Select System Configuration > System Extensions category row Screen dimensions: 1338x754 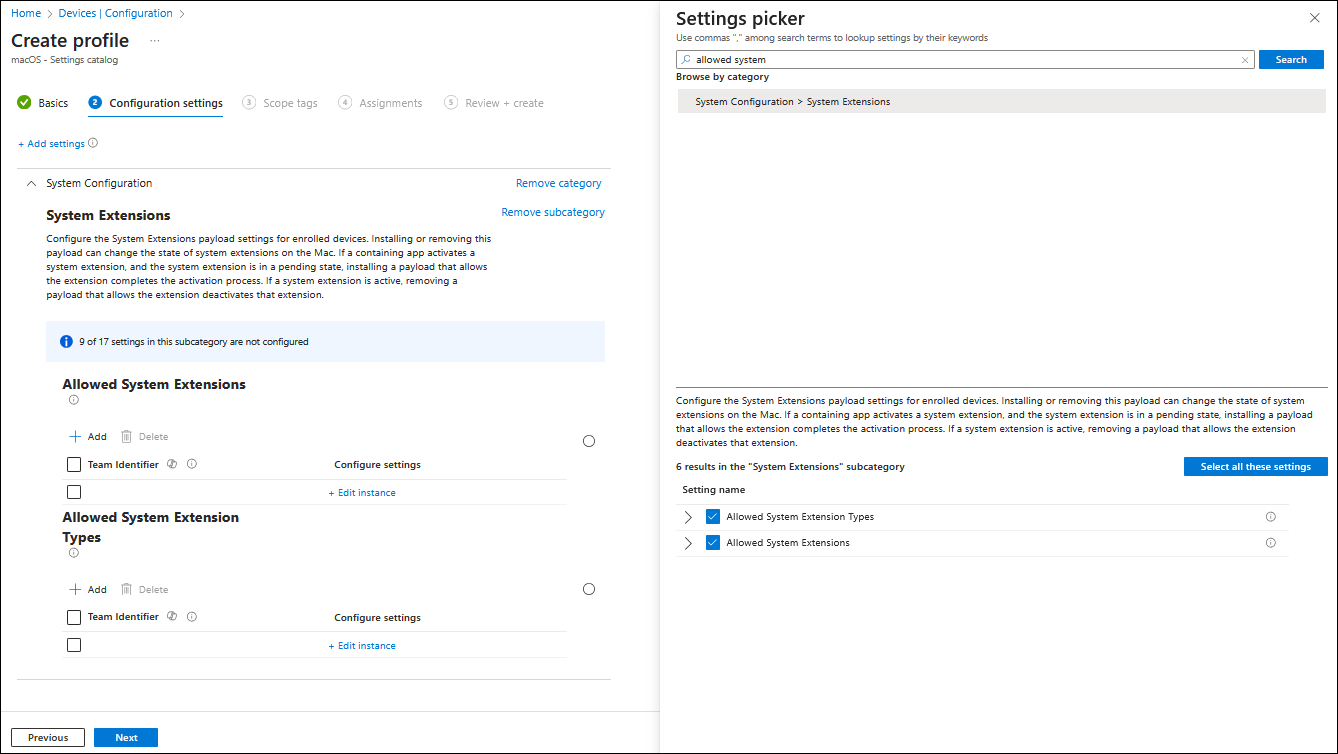tap(1002, 101)
